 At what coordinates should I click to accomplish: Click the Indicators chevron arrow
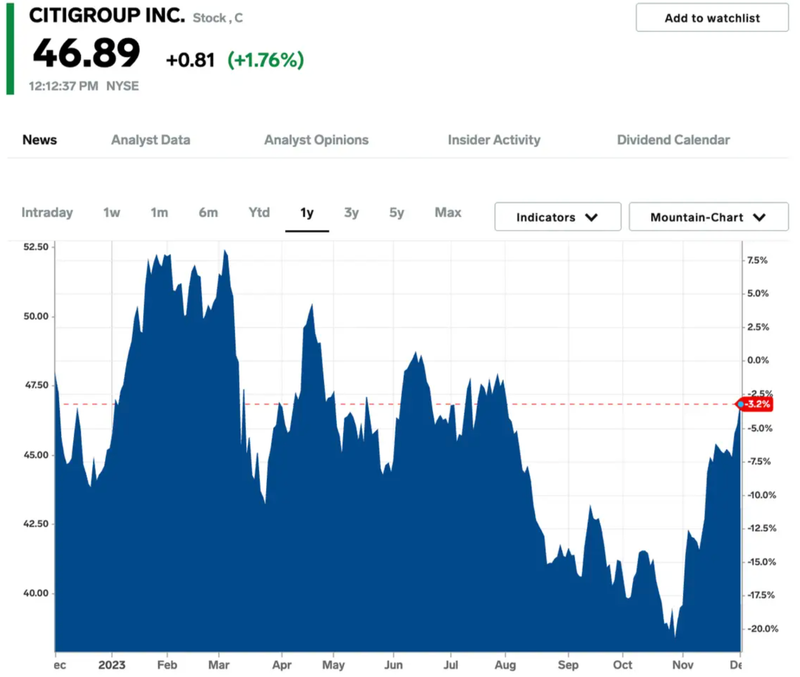591,217
